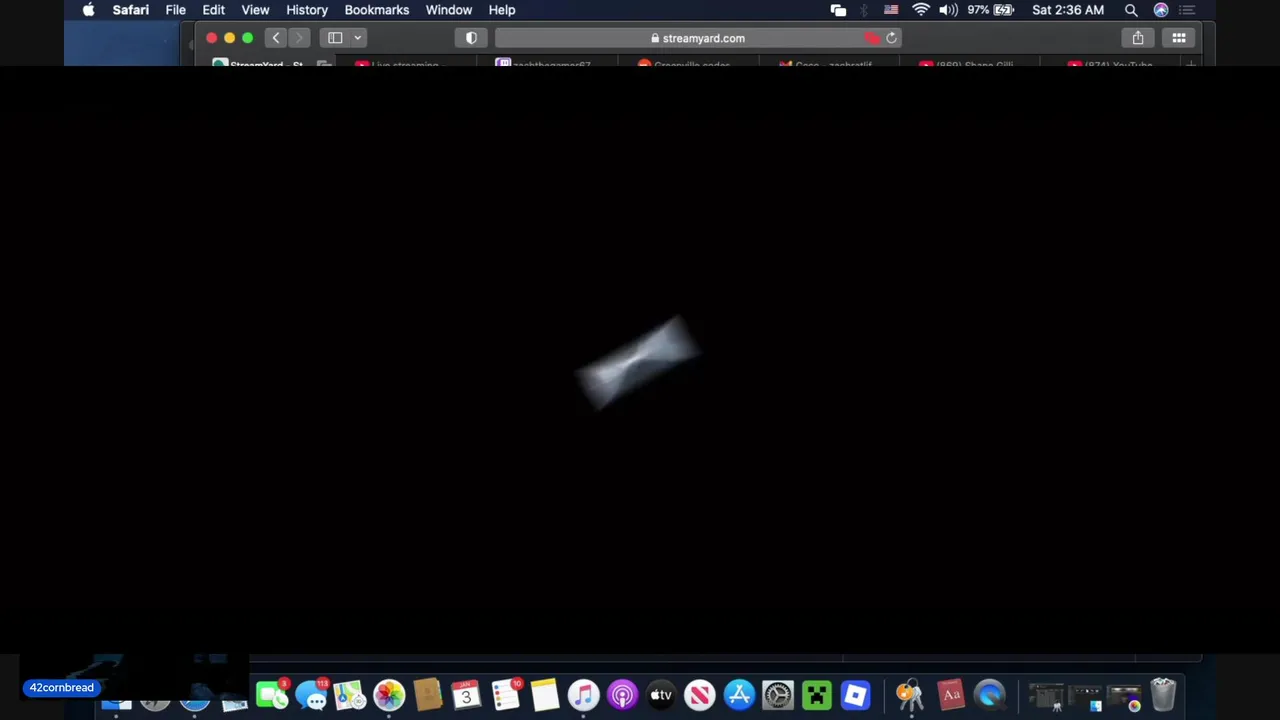This screenshot has height=720, width=1280.
Task: Open Messages from the Dock
Action: (x=312, y=695)
